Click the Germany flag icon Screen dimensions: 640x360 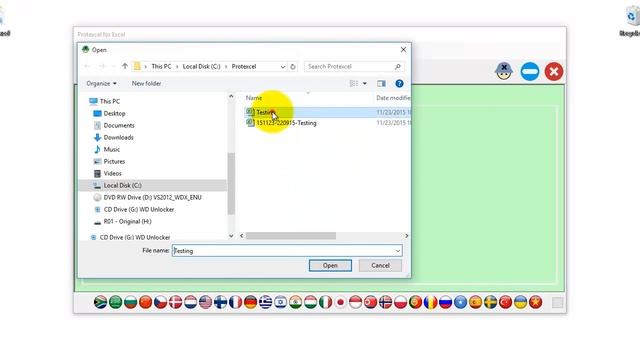250,302
